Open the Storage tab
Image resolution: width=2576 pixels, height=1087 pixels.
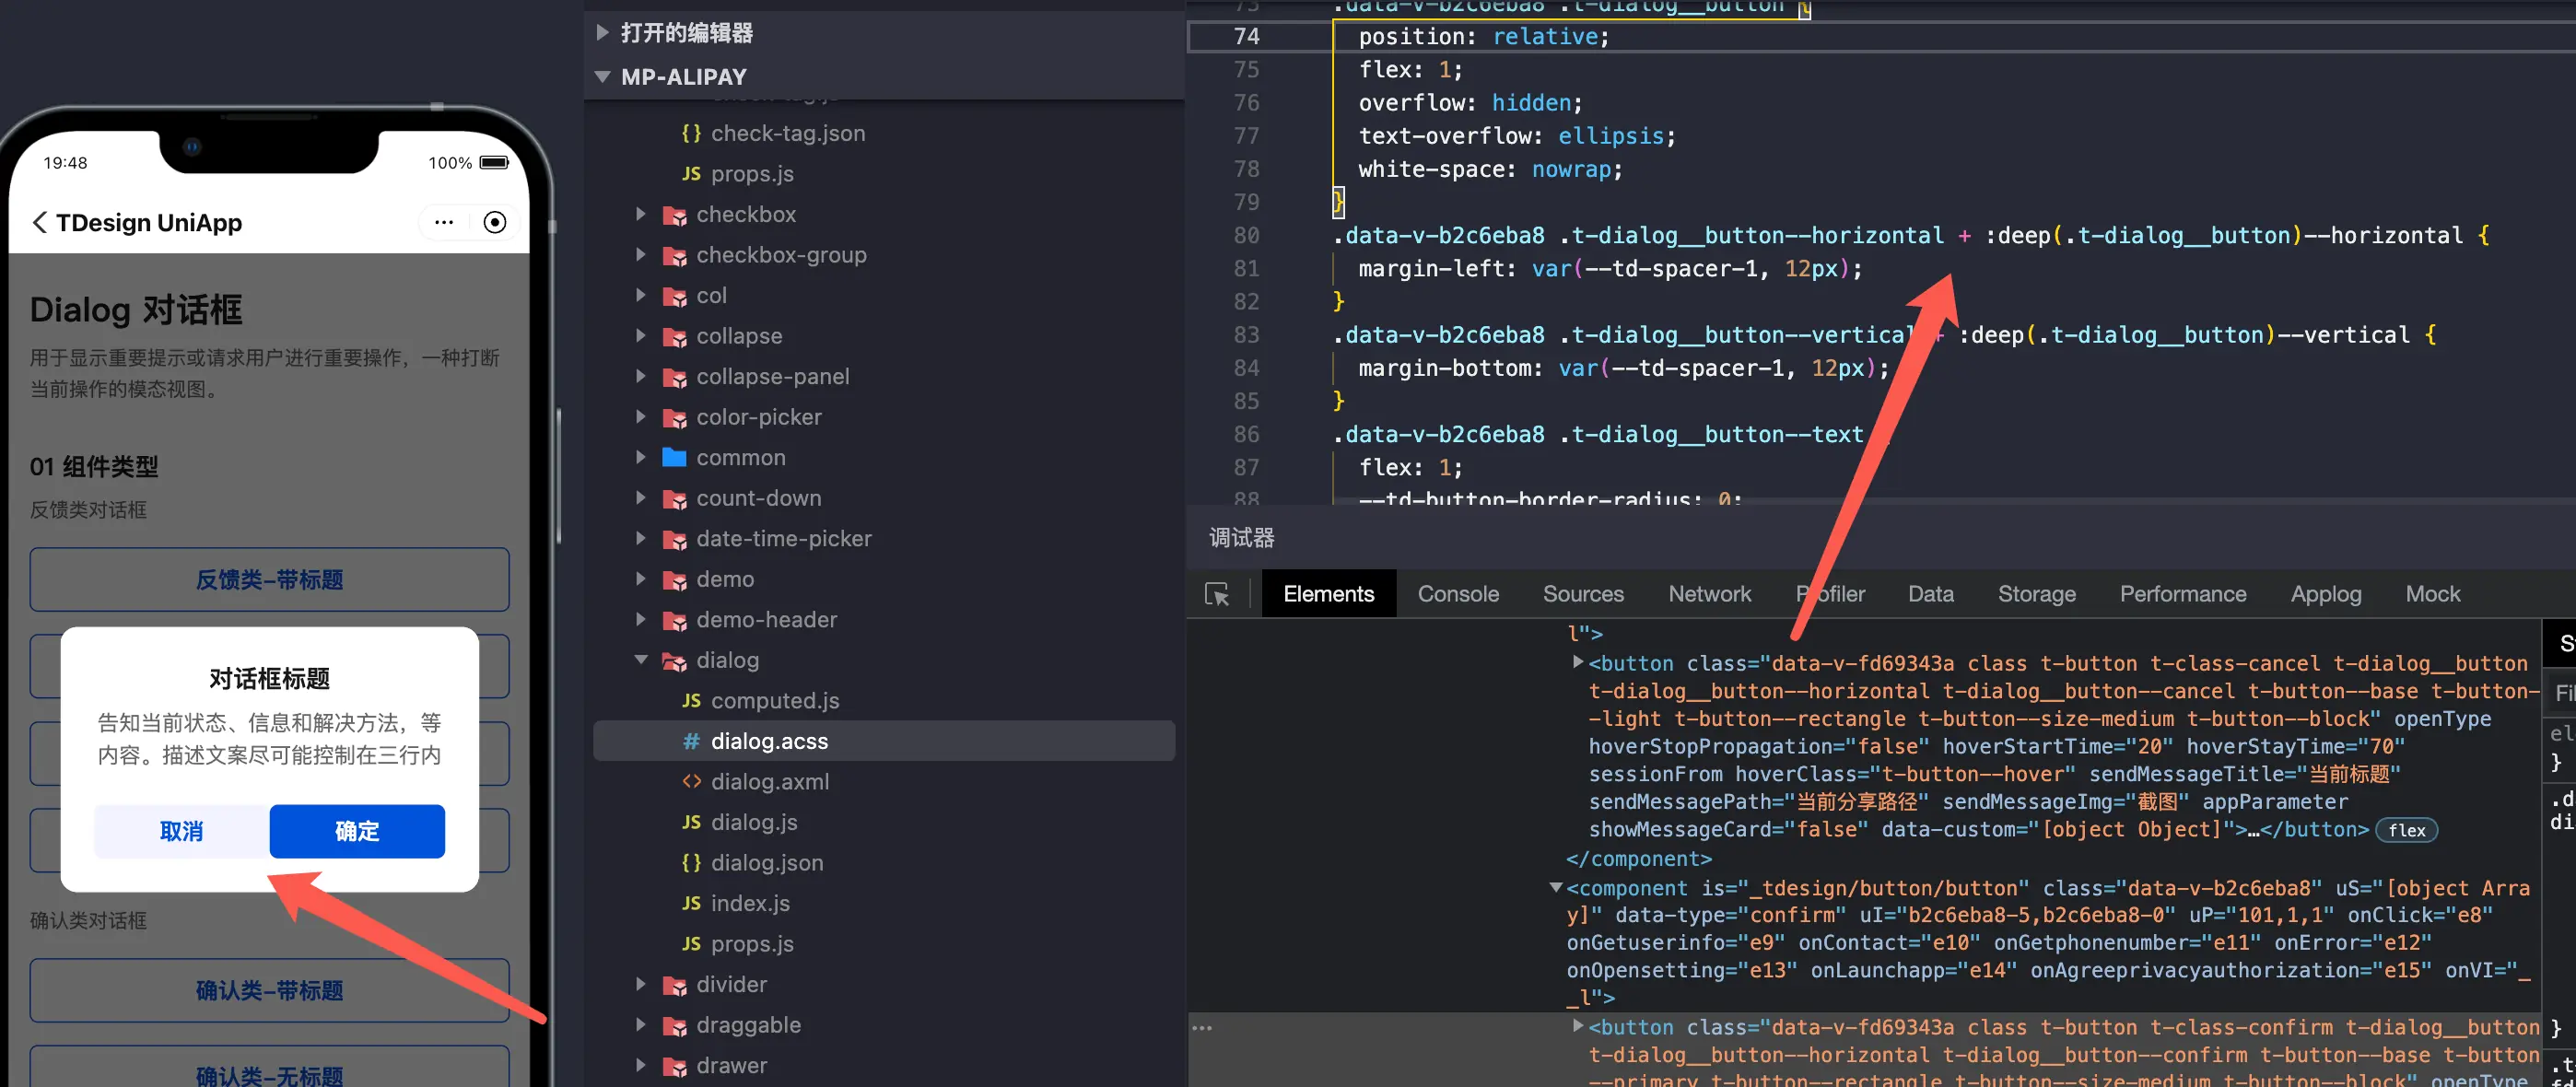[x=2035, y=594]
